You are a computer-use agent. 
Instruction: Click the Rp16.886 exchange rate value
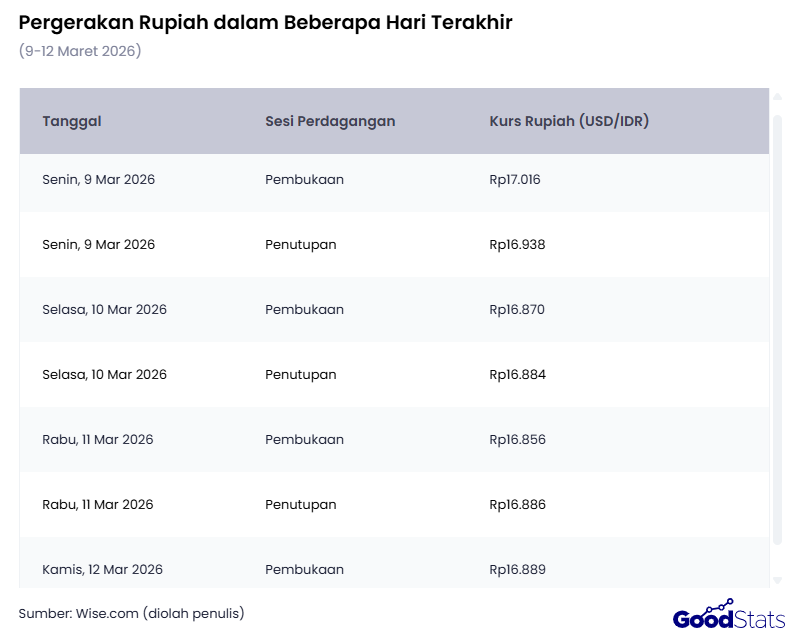tap(517, 505)
